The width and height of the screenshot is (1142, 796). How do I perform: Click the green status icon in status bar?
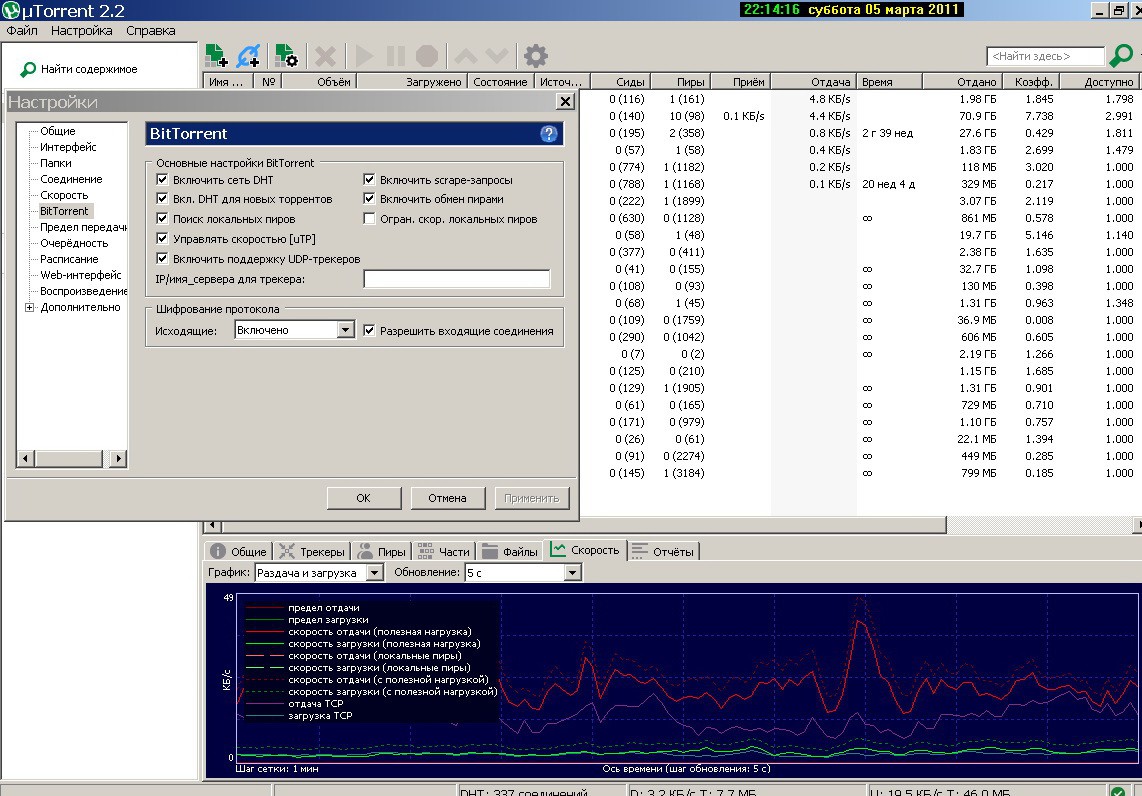click(1117, 790)
